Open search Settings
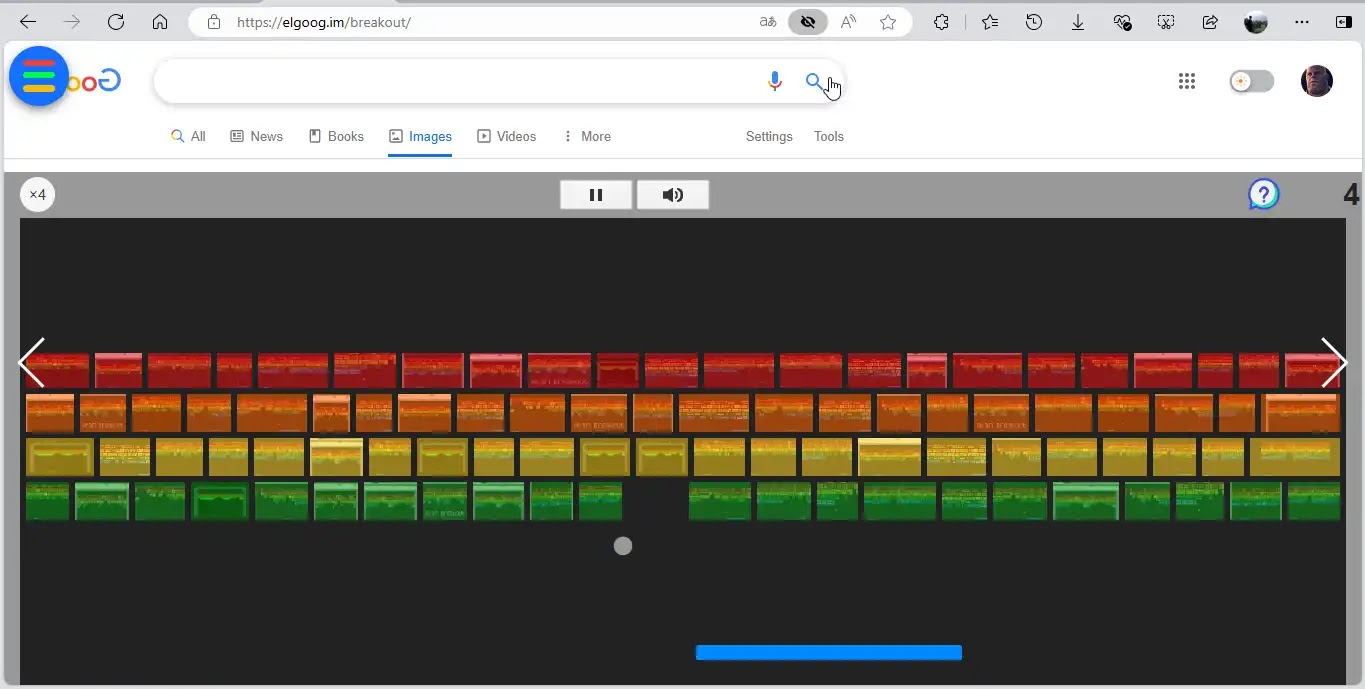 [x=769, y=137]
